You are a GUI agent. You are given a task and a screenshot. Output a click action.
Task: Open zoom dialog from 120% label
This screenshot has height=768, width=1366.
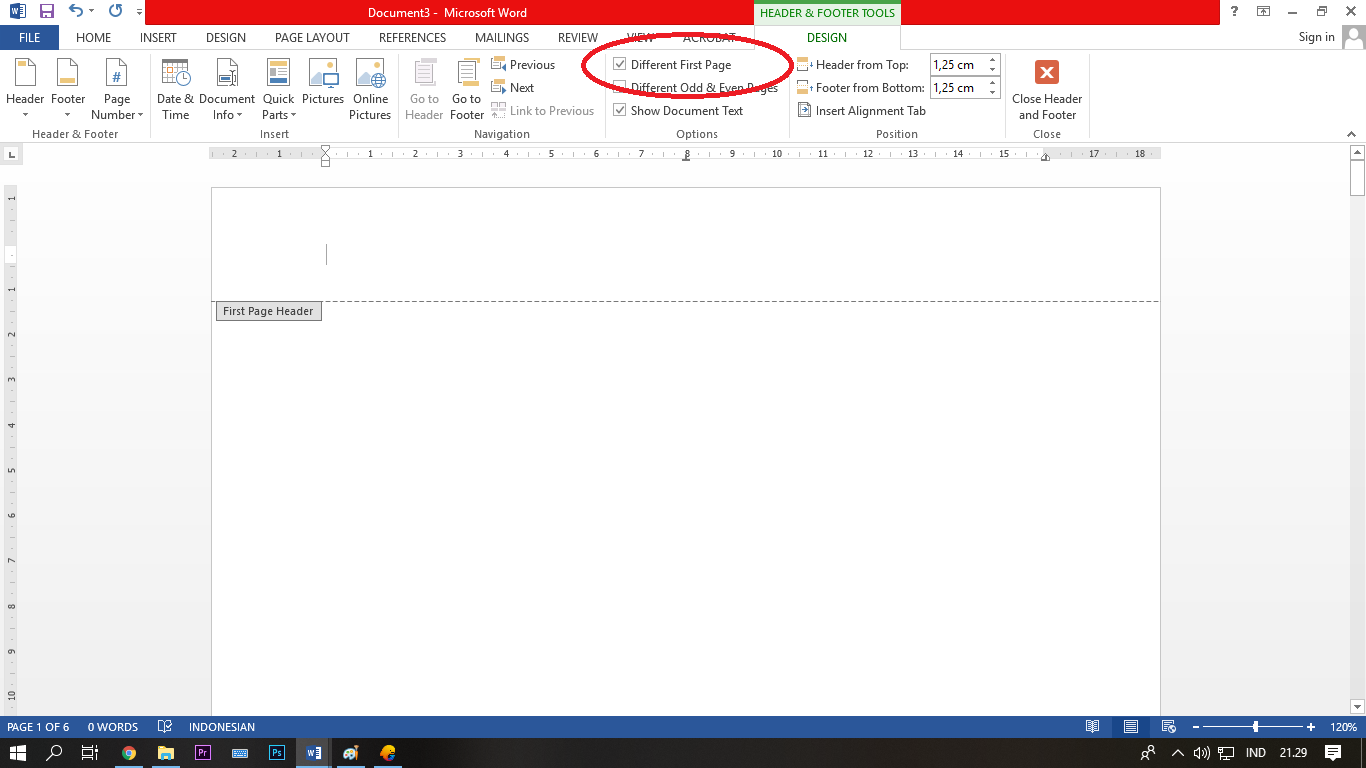tap(1343, 727)
